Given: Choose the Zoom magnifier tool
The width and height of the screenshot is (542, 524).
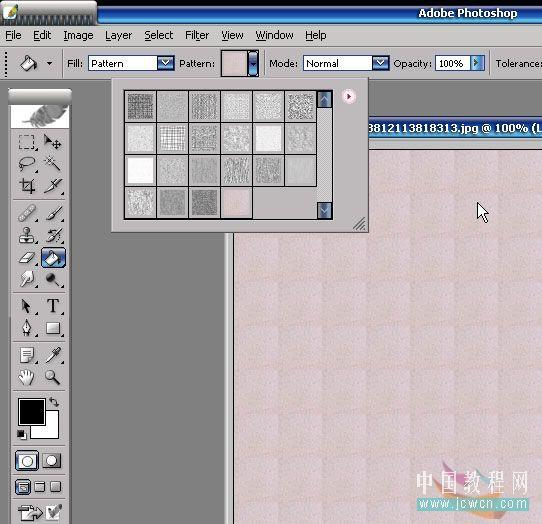Looking at the screenshot, I should point(53,377).
